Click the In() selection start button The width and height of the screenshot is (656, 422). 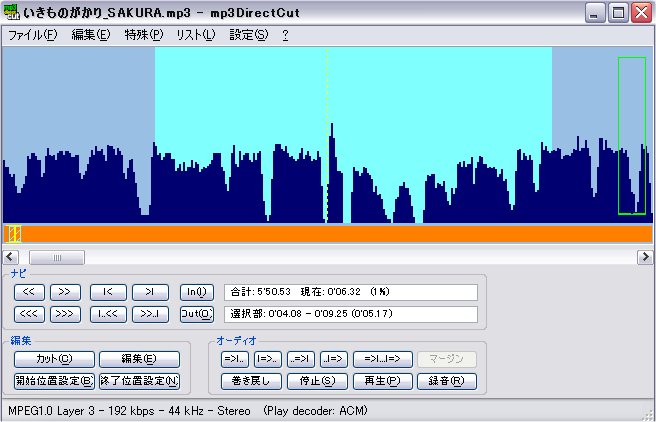pos(197,292)
